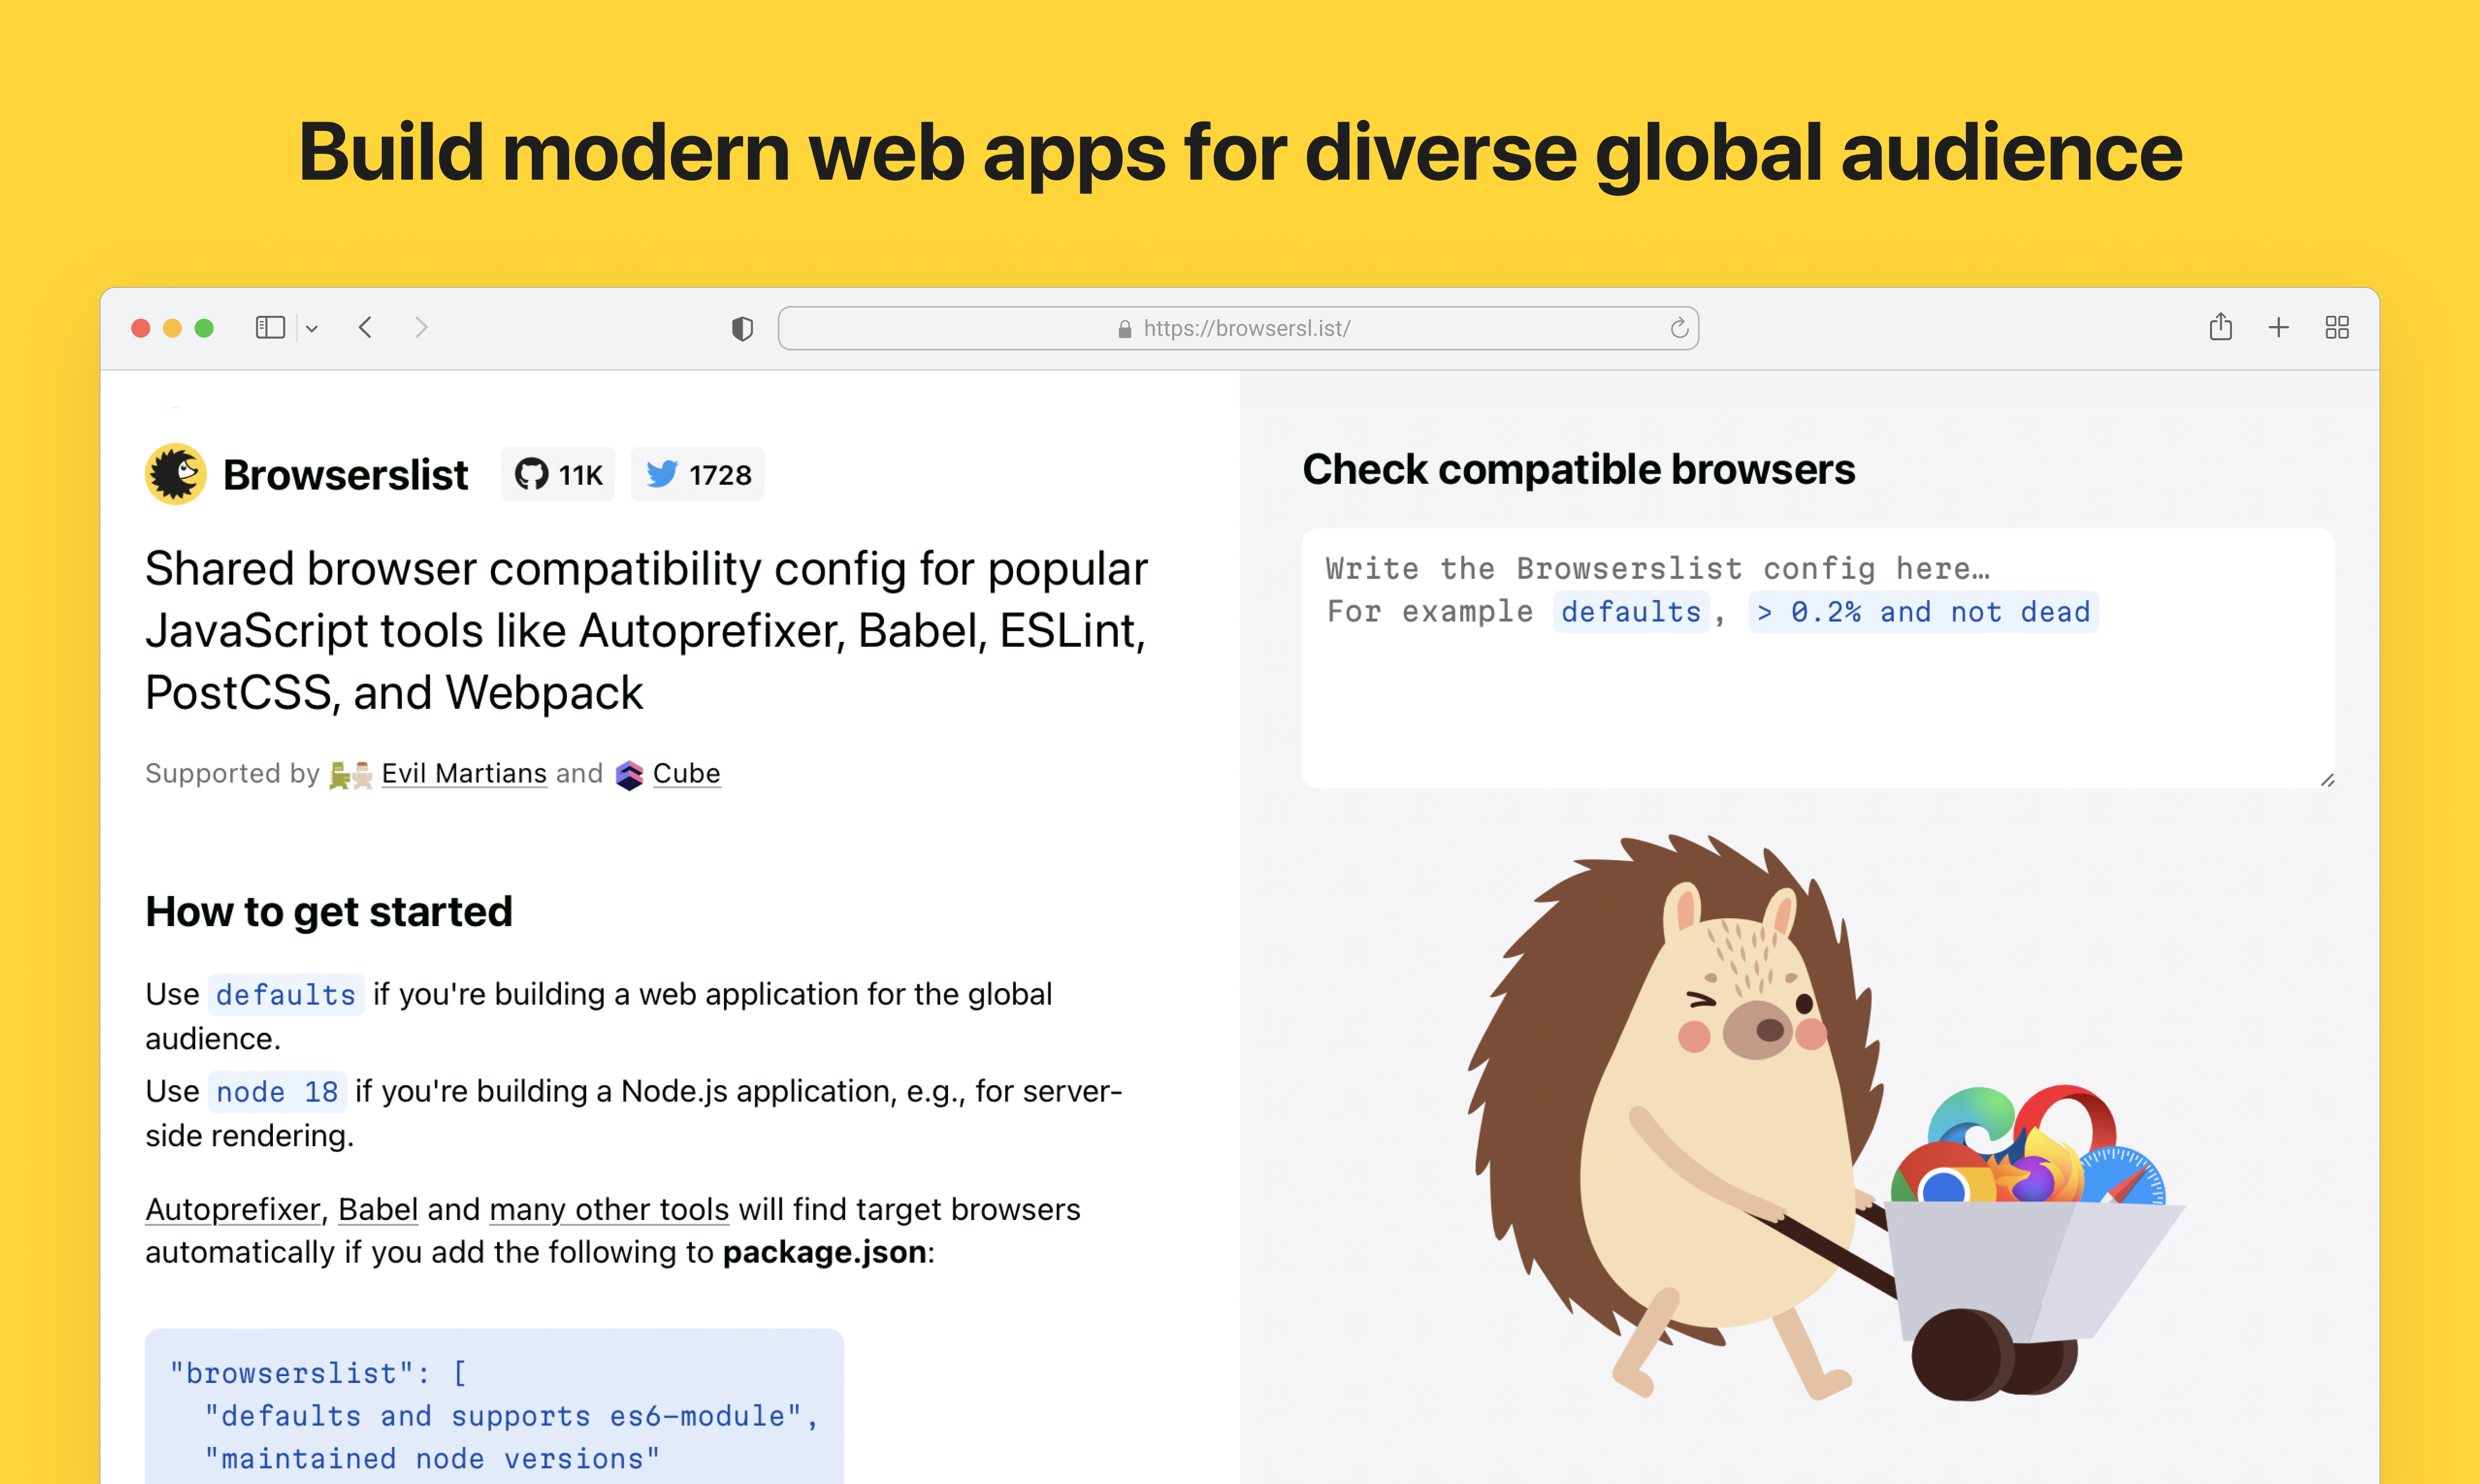Click the Browserslist config textarea
This screenshot has height=1484, width=2480.
(1818, 658)
